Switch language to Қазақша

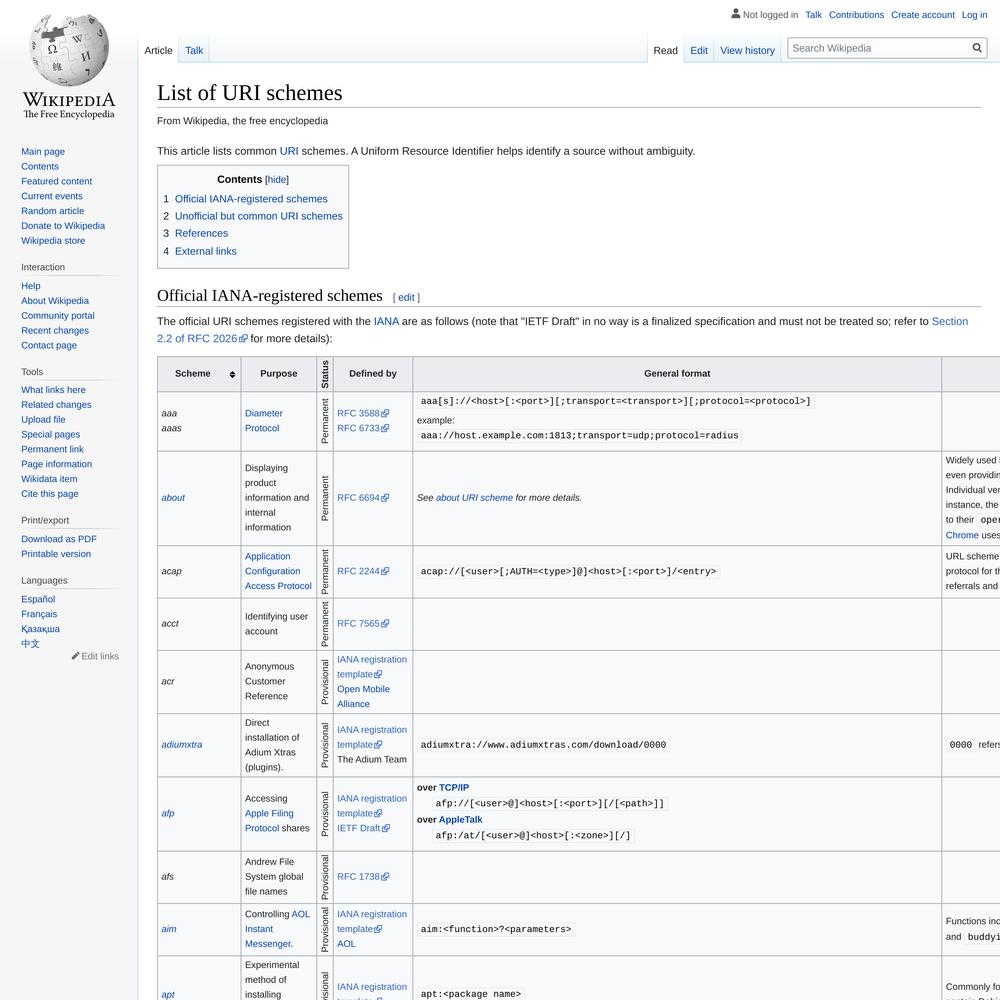pyautogui.click(x=40, y=629)
